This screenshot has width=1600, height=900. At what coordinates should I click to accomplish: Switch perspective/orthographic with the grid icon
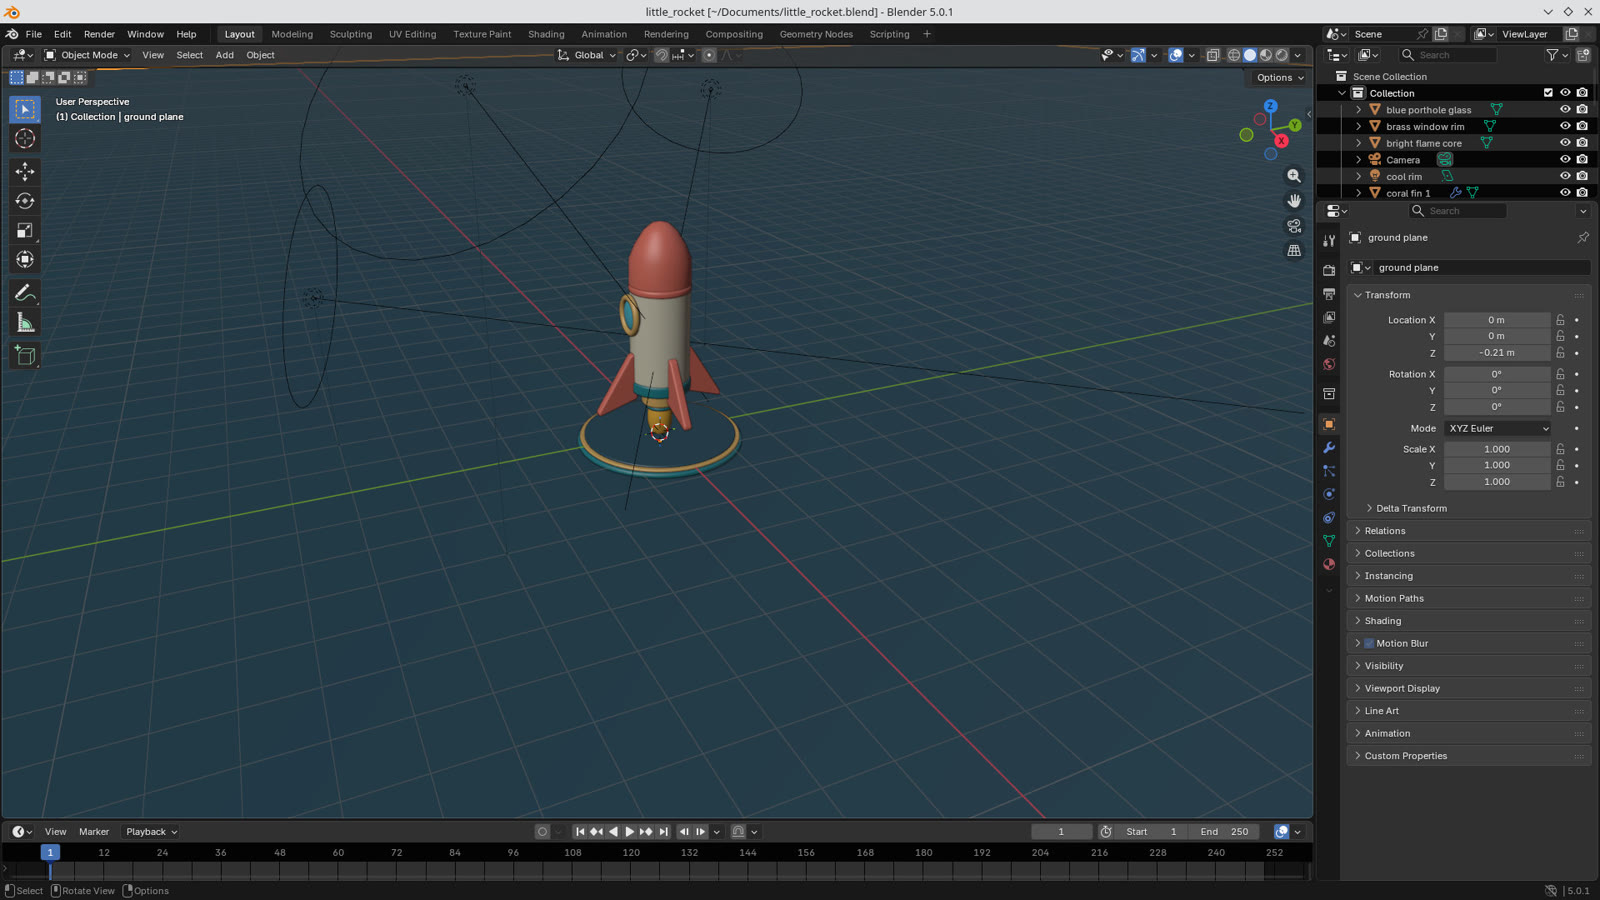(1294, 251)
